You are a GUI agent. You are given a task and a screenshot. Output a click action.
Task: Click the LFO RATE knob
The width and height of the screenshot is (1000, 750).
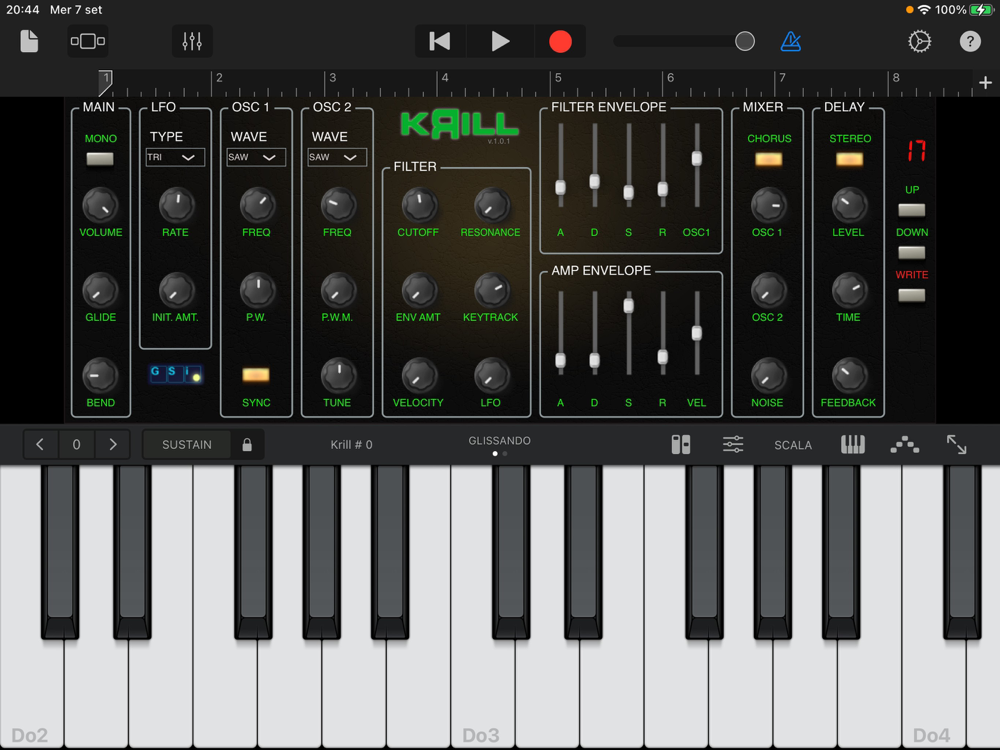(x=176, y=205)
